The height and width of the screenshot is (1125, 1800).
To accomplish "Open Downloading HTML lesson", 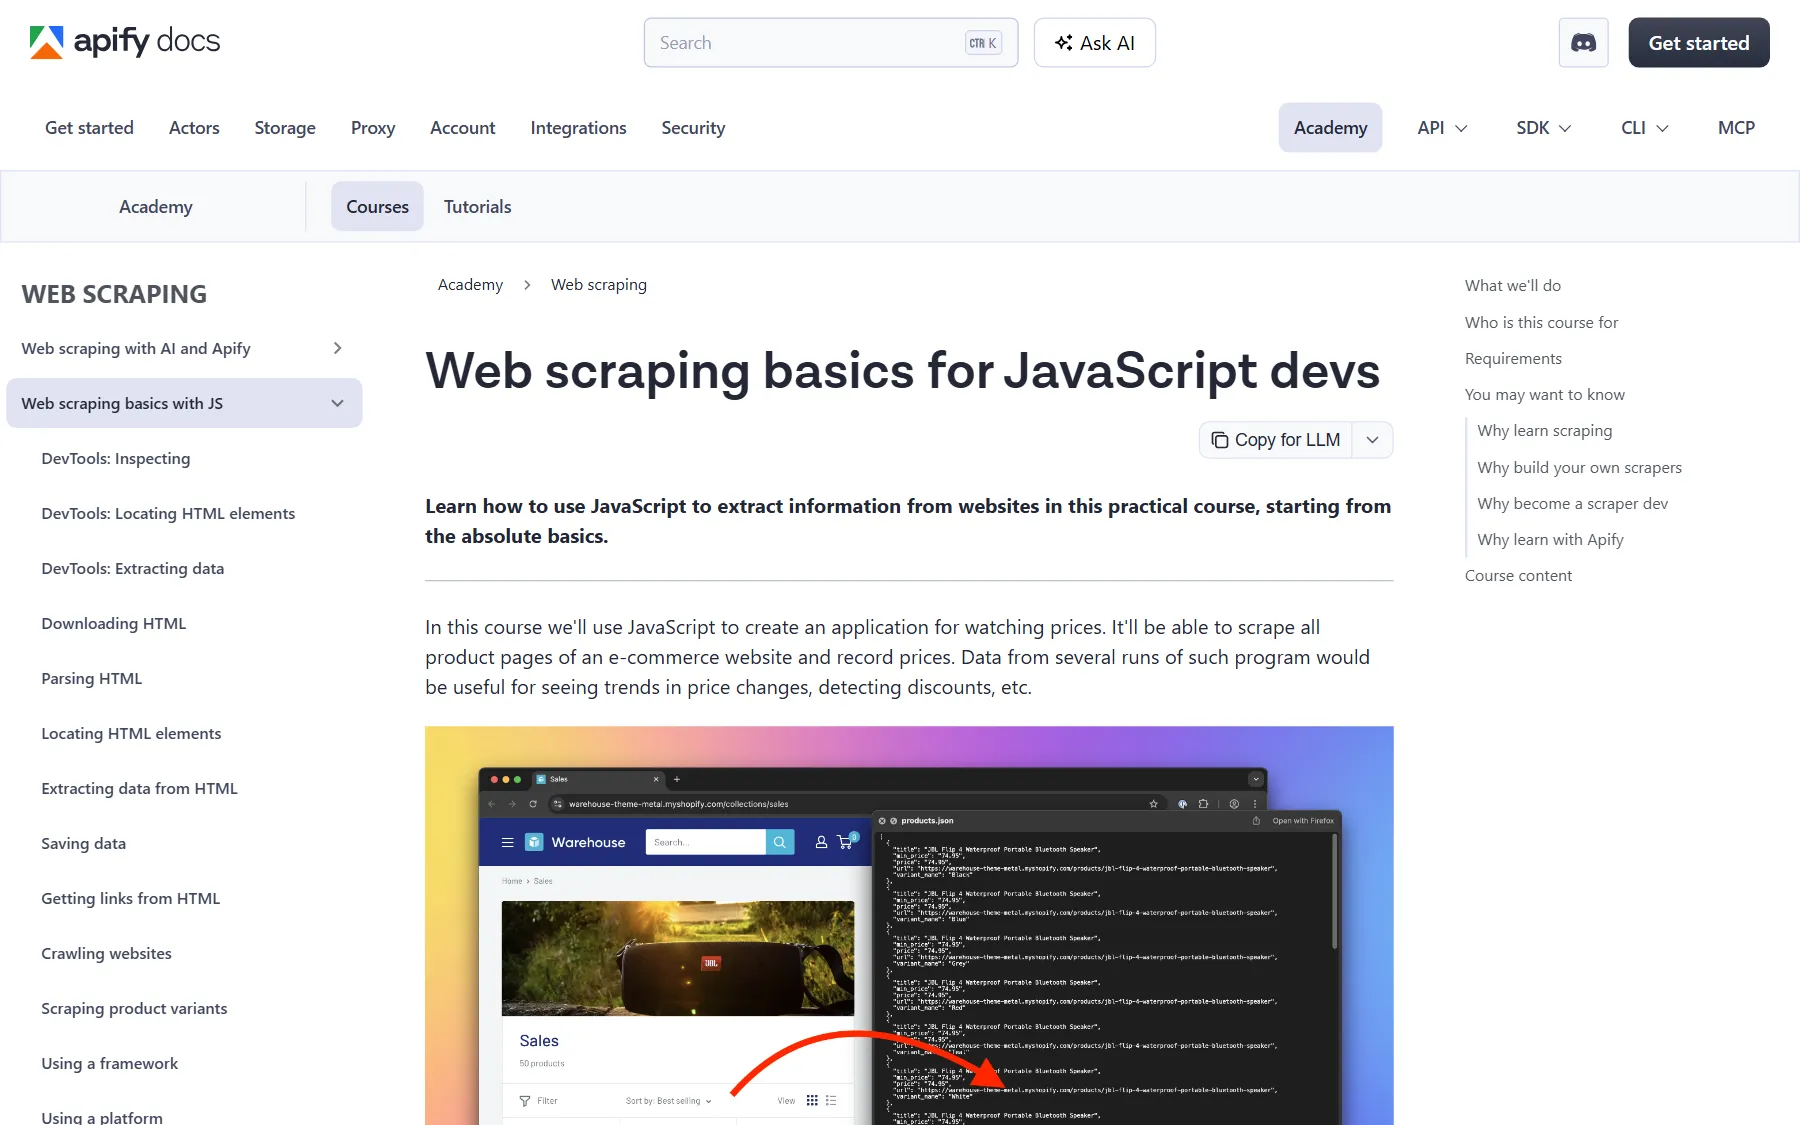I will click(113, 623).
